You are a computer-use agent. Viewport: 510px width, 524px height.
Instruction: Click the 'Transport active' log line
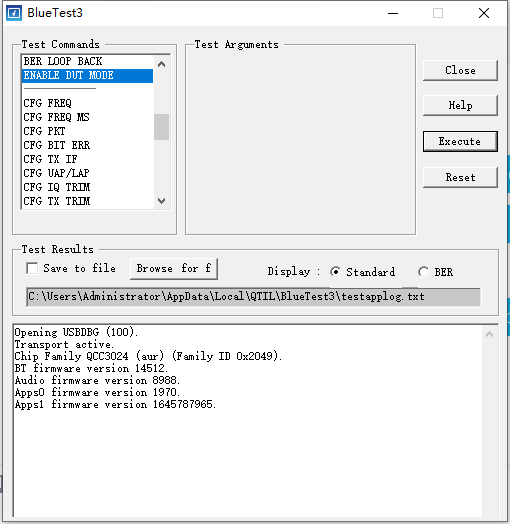64,344
